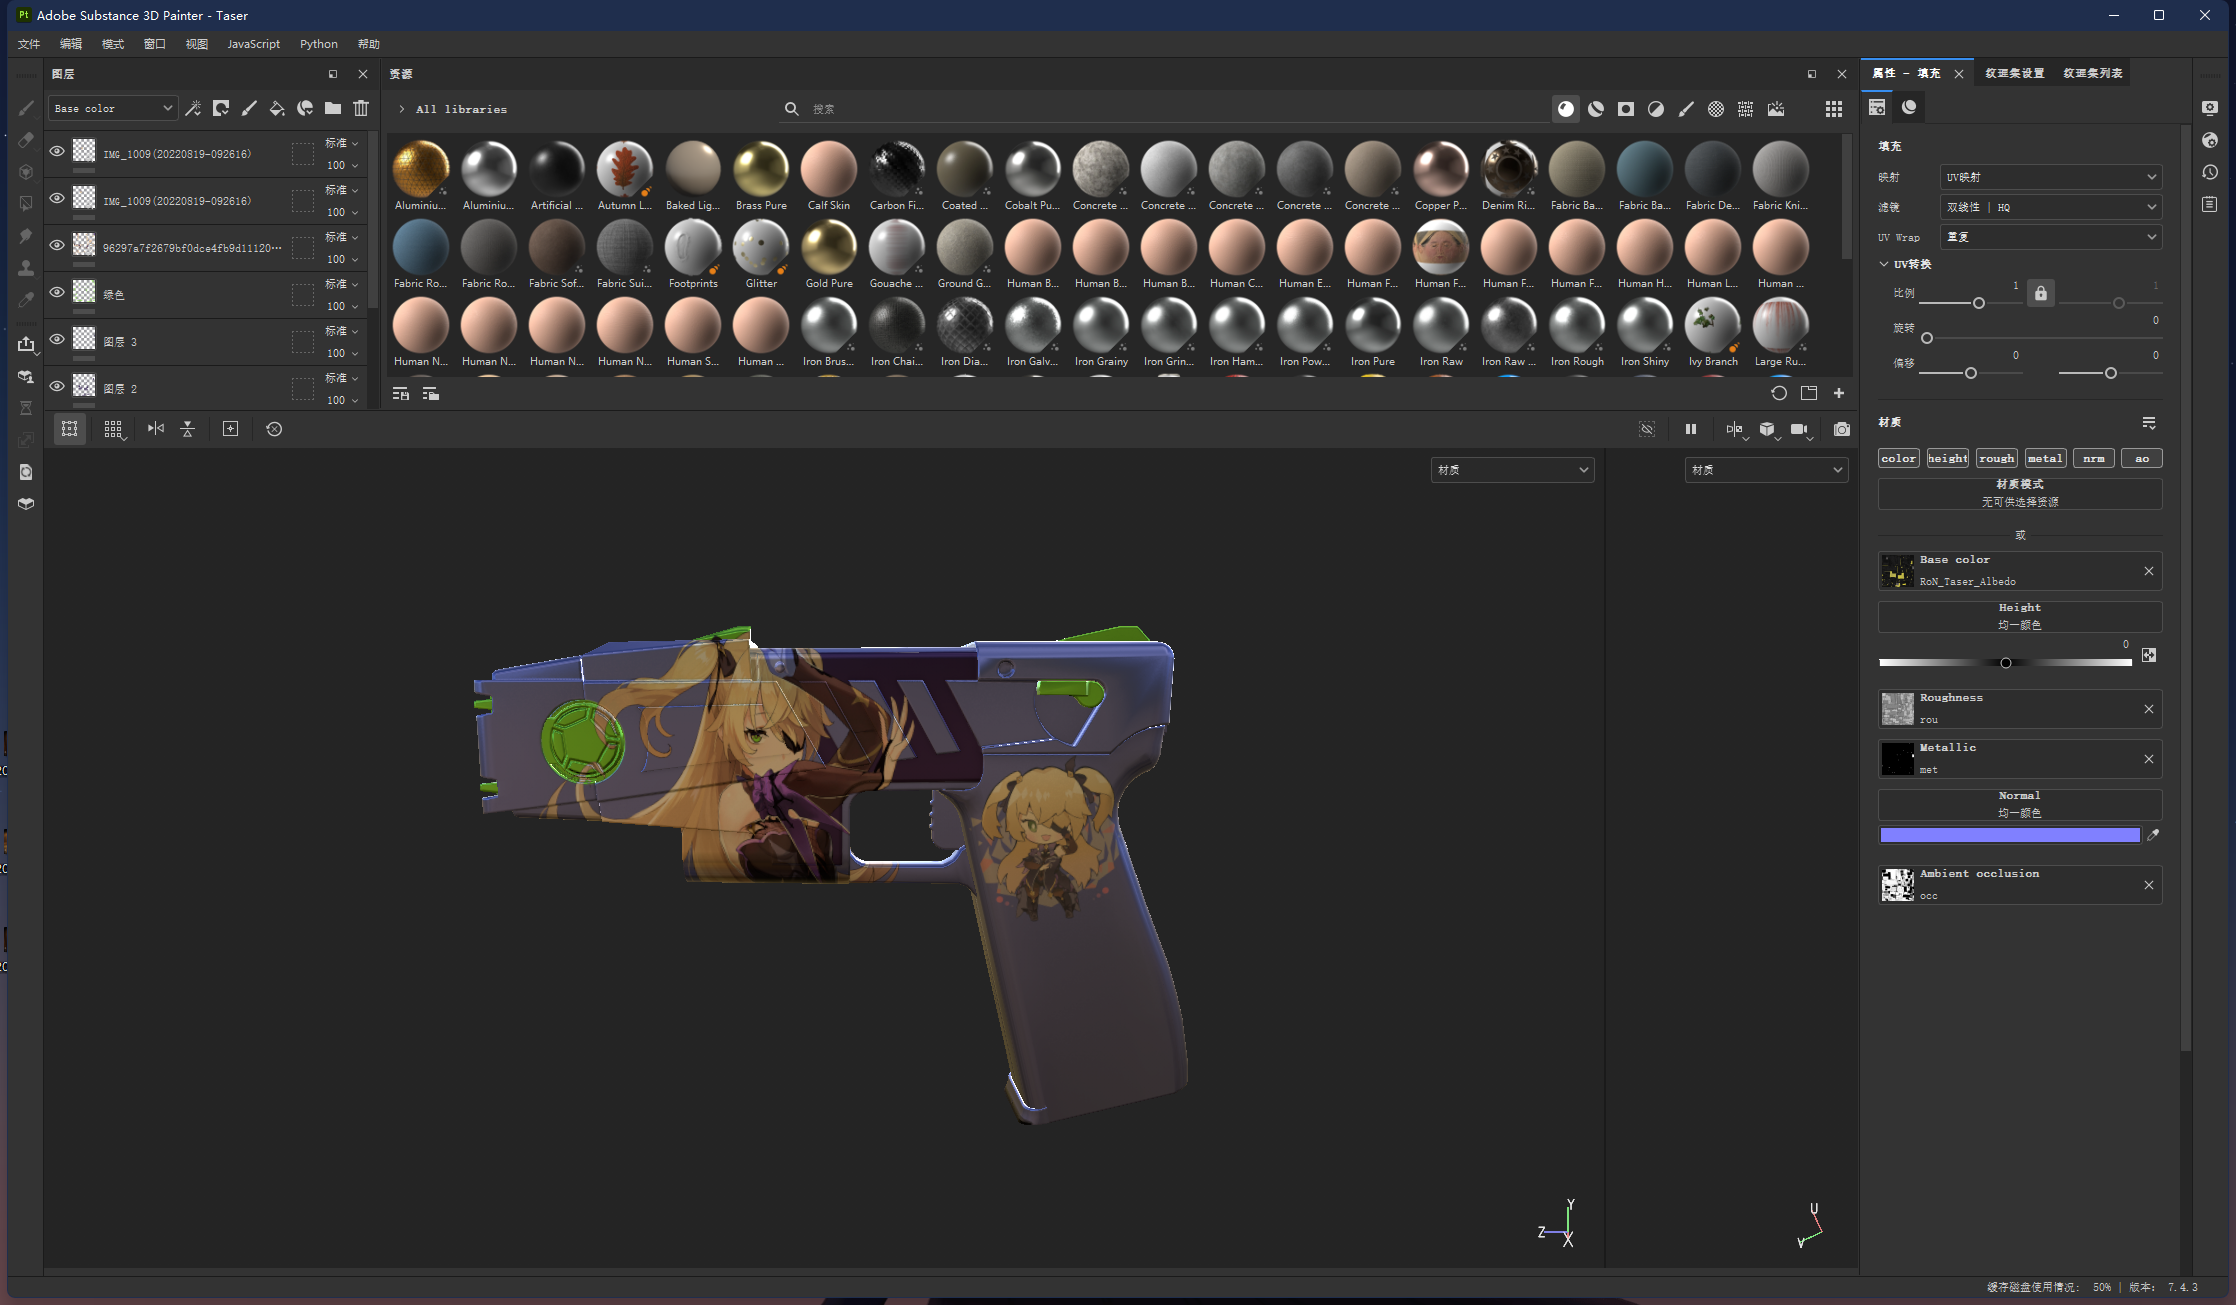Viewport: 2236px width, 1305px height.
Task: Switch to 纹理集设置 tab
Action: tap(2014, 73)
